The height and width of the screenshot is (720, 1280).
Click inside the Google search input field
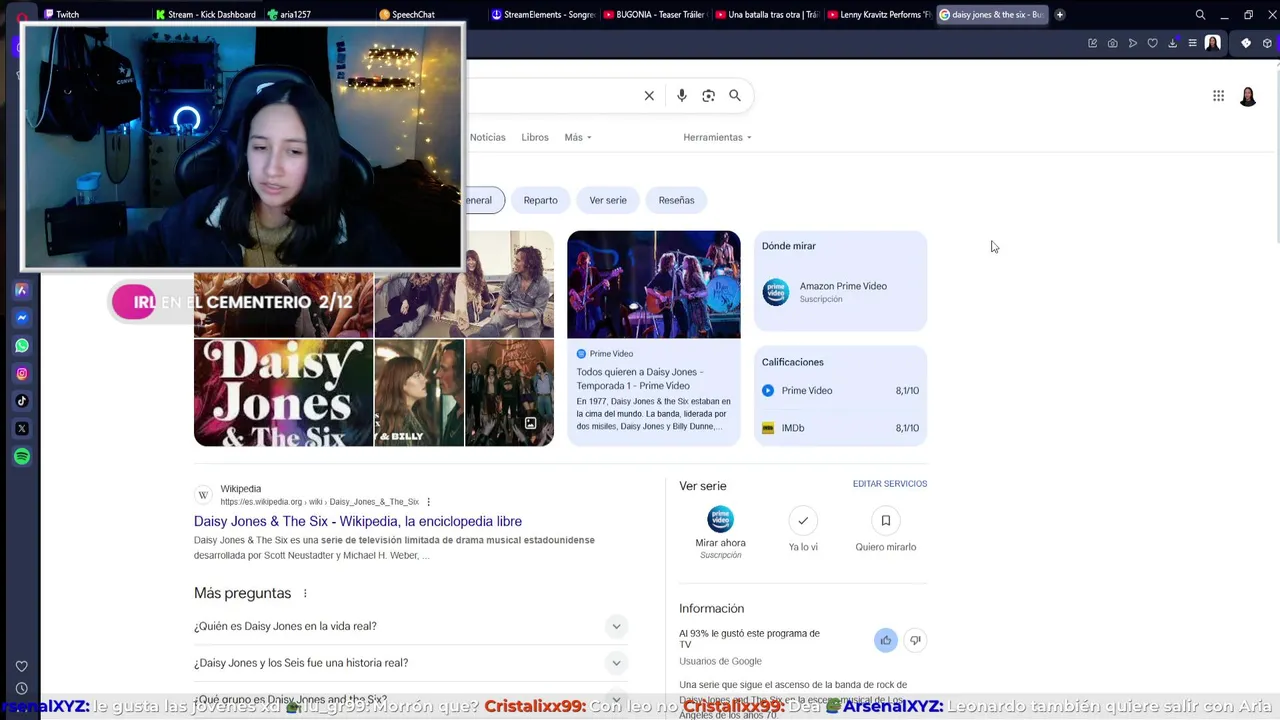pyautogui.click(x=553, y=96)
